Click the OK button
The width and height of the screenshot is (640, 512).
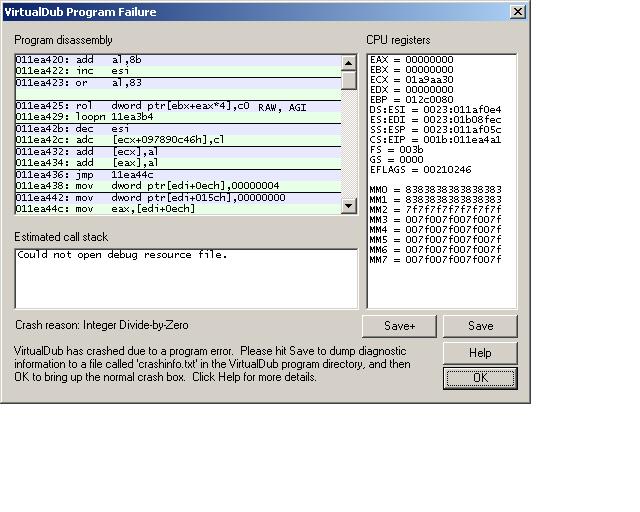click(480, 378)
